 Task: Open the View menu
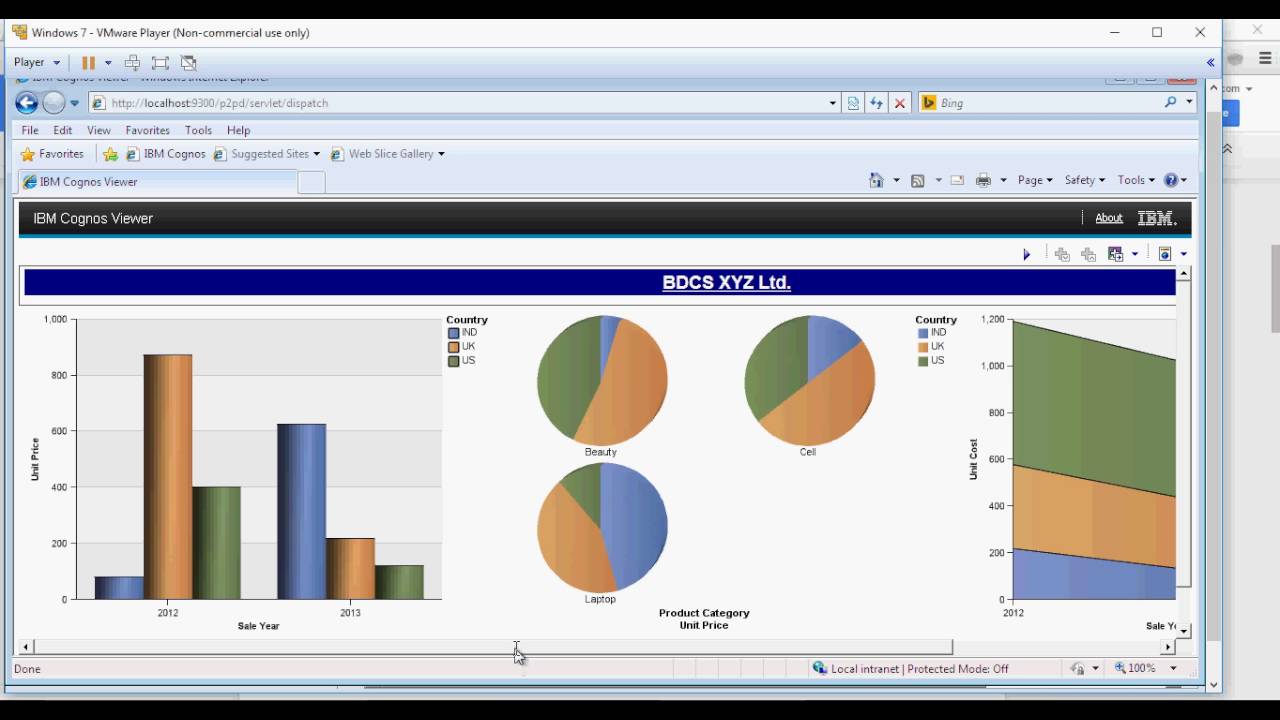coord(99,130)
